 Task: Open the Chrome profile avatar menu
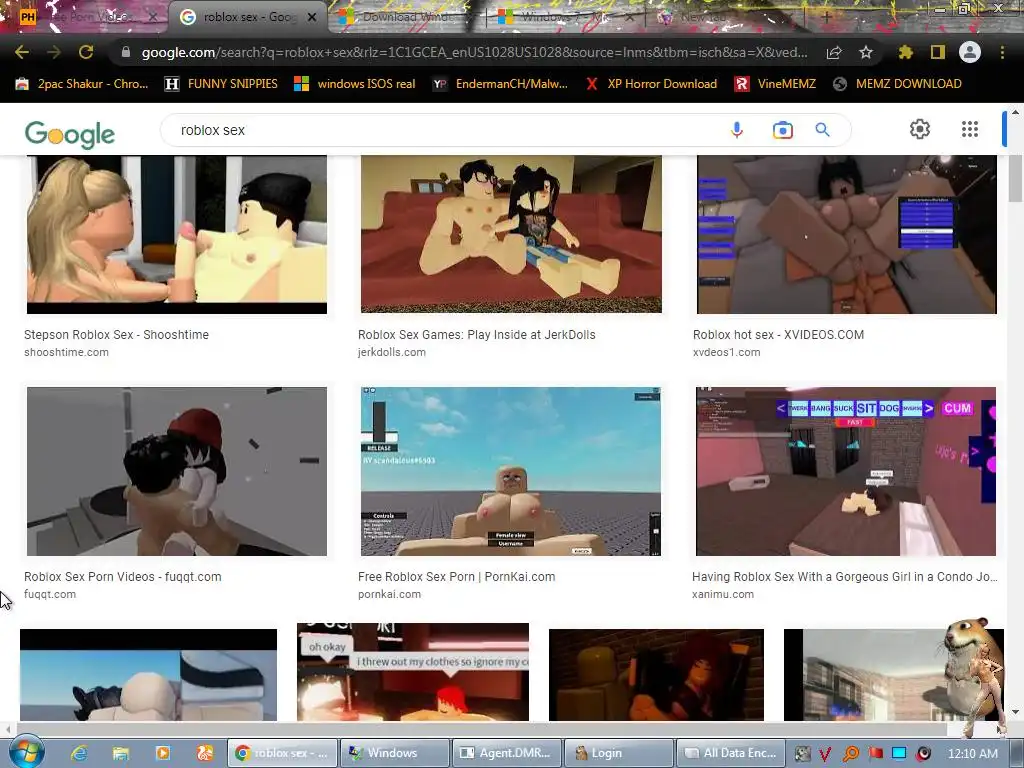pos(970,52)
